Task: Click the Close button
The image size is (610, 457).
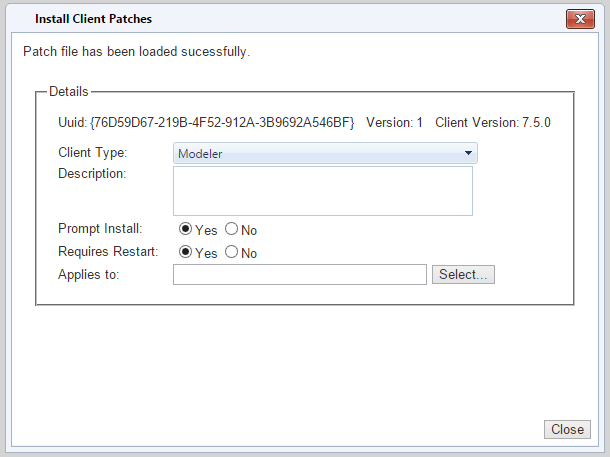Action: click(x=567, y=429)
